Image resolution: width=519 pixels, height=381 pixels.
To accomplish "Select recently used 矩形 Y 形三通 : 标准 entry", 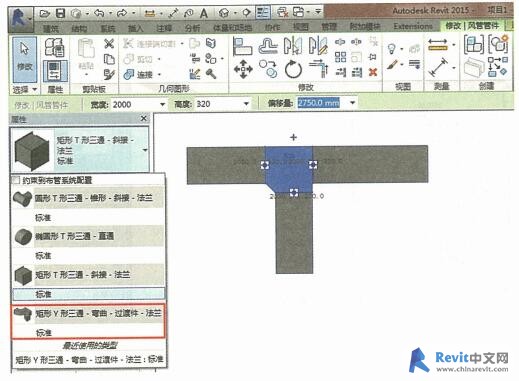I will point(89,359).
